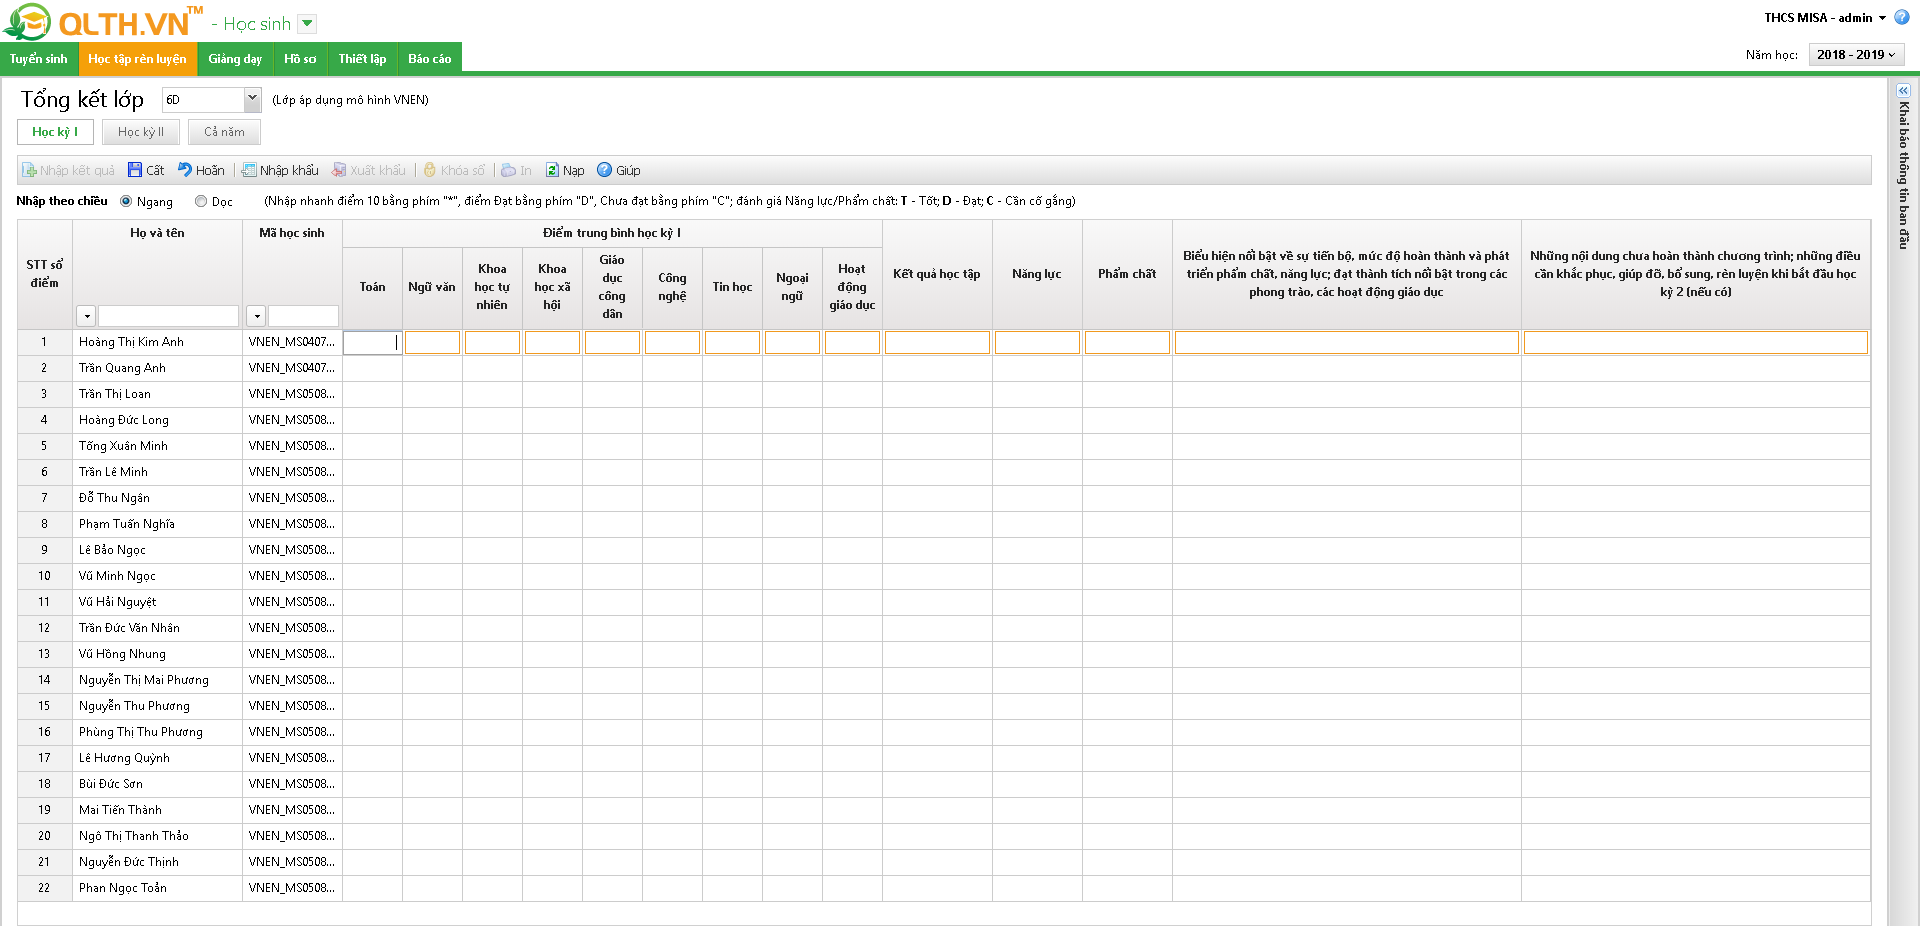Open the Năm học 2018 - 2019 dropdown
Screen dimensions: 1920x926
[x=1856, y=55]
